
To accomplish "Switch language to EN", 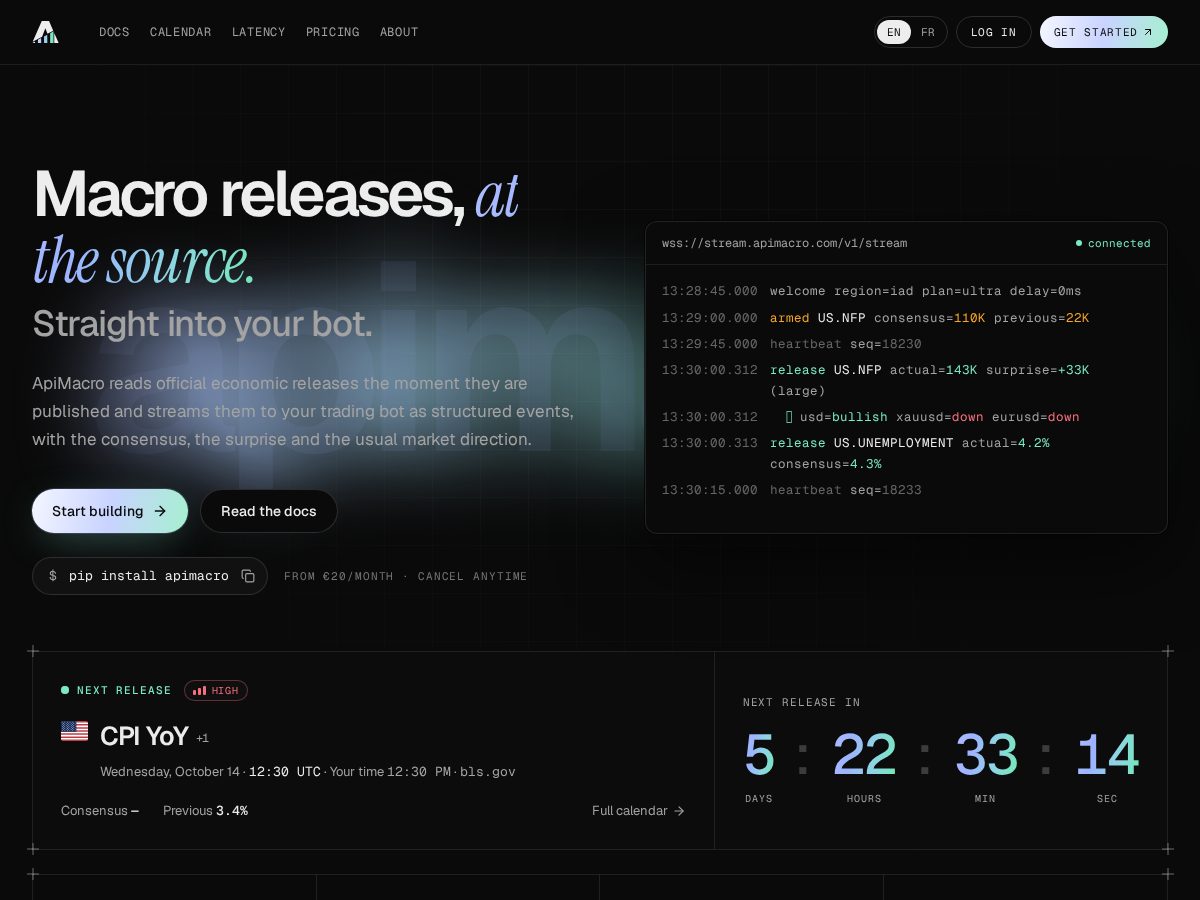I will tap(894, 32).
